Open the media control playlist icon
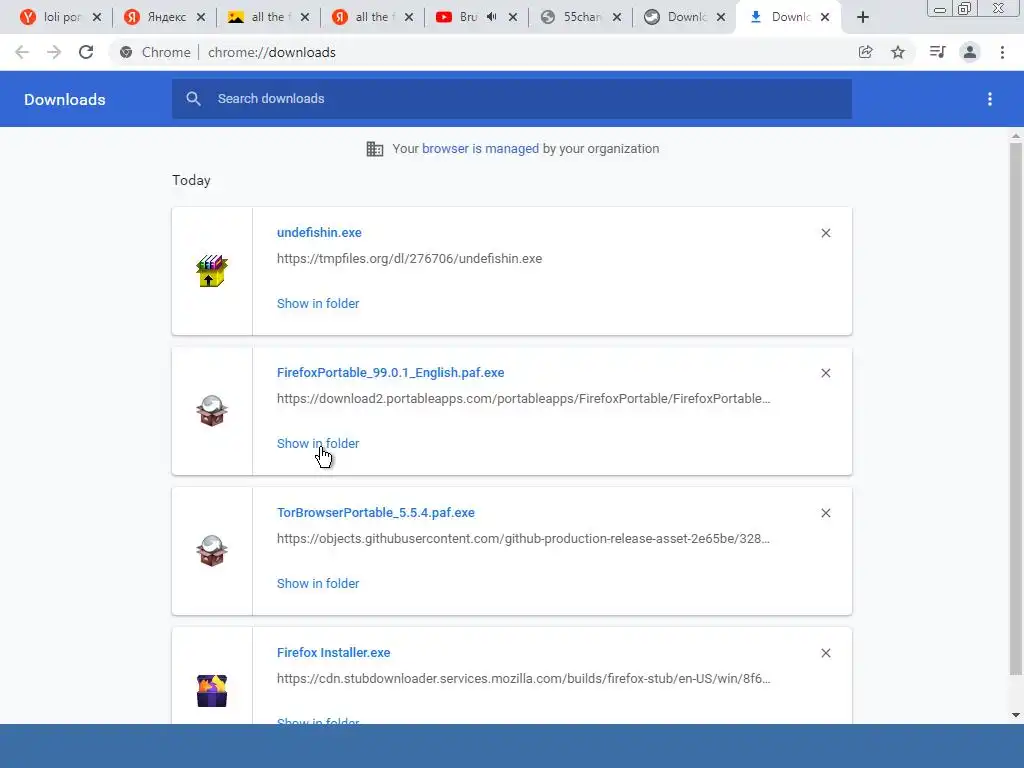The image size is (1024, 768). coord(937,52)
